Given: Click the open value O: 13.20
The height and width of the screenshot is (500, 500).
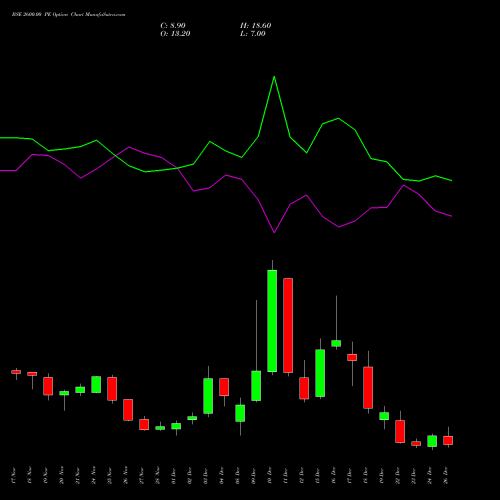Looking at the screenshot, I should click(x=175, y=34).
